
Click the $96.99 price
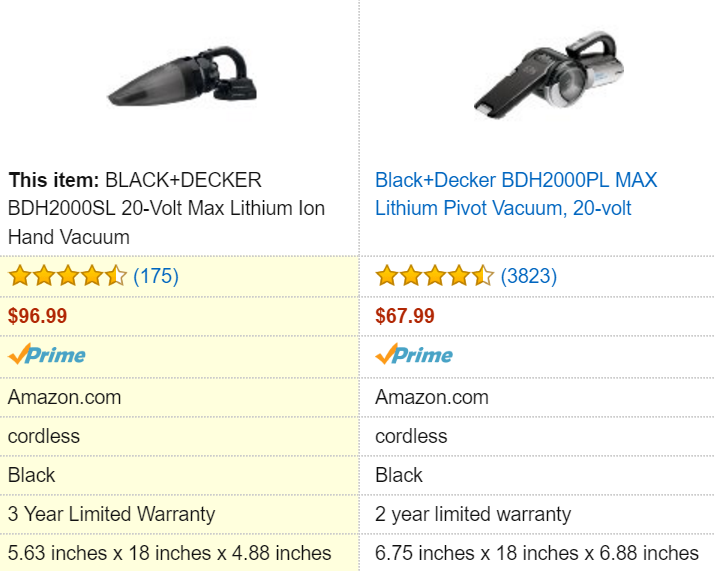(38, 316)
